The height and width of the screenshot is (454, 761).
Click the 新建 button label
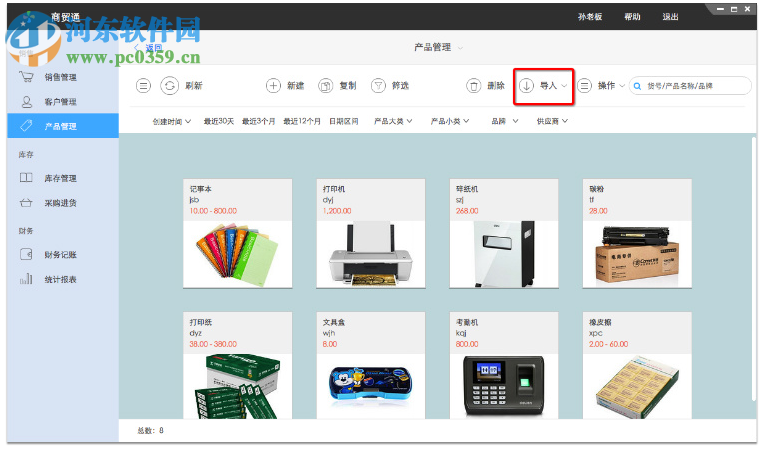(295, 86)
